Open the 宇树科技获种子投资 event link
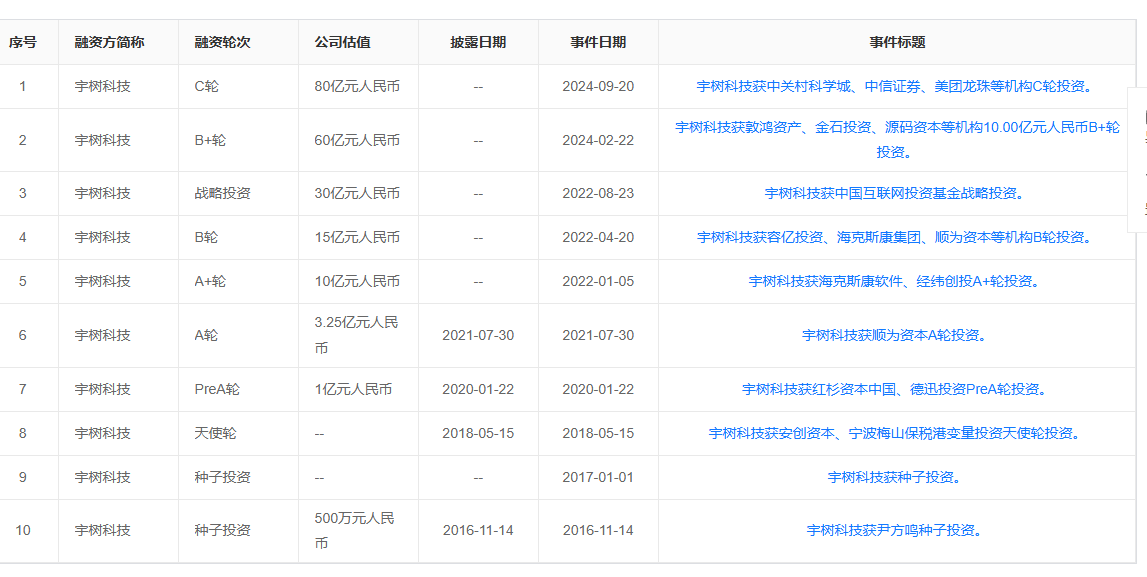 tap(897, 477)
